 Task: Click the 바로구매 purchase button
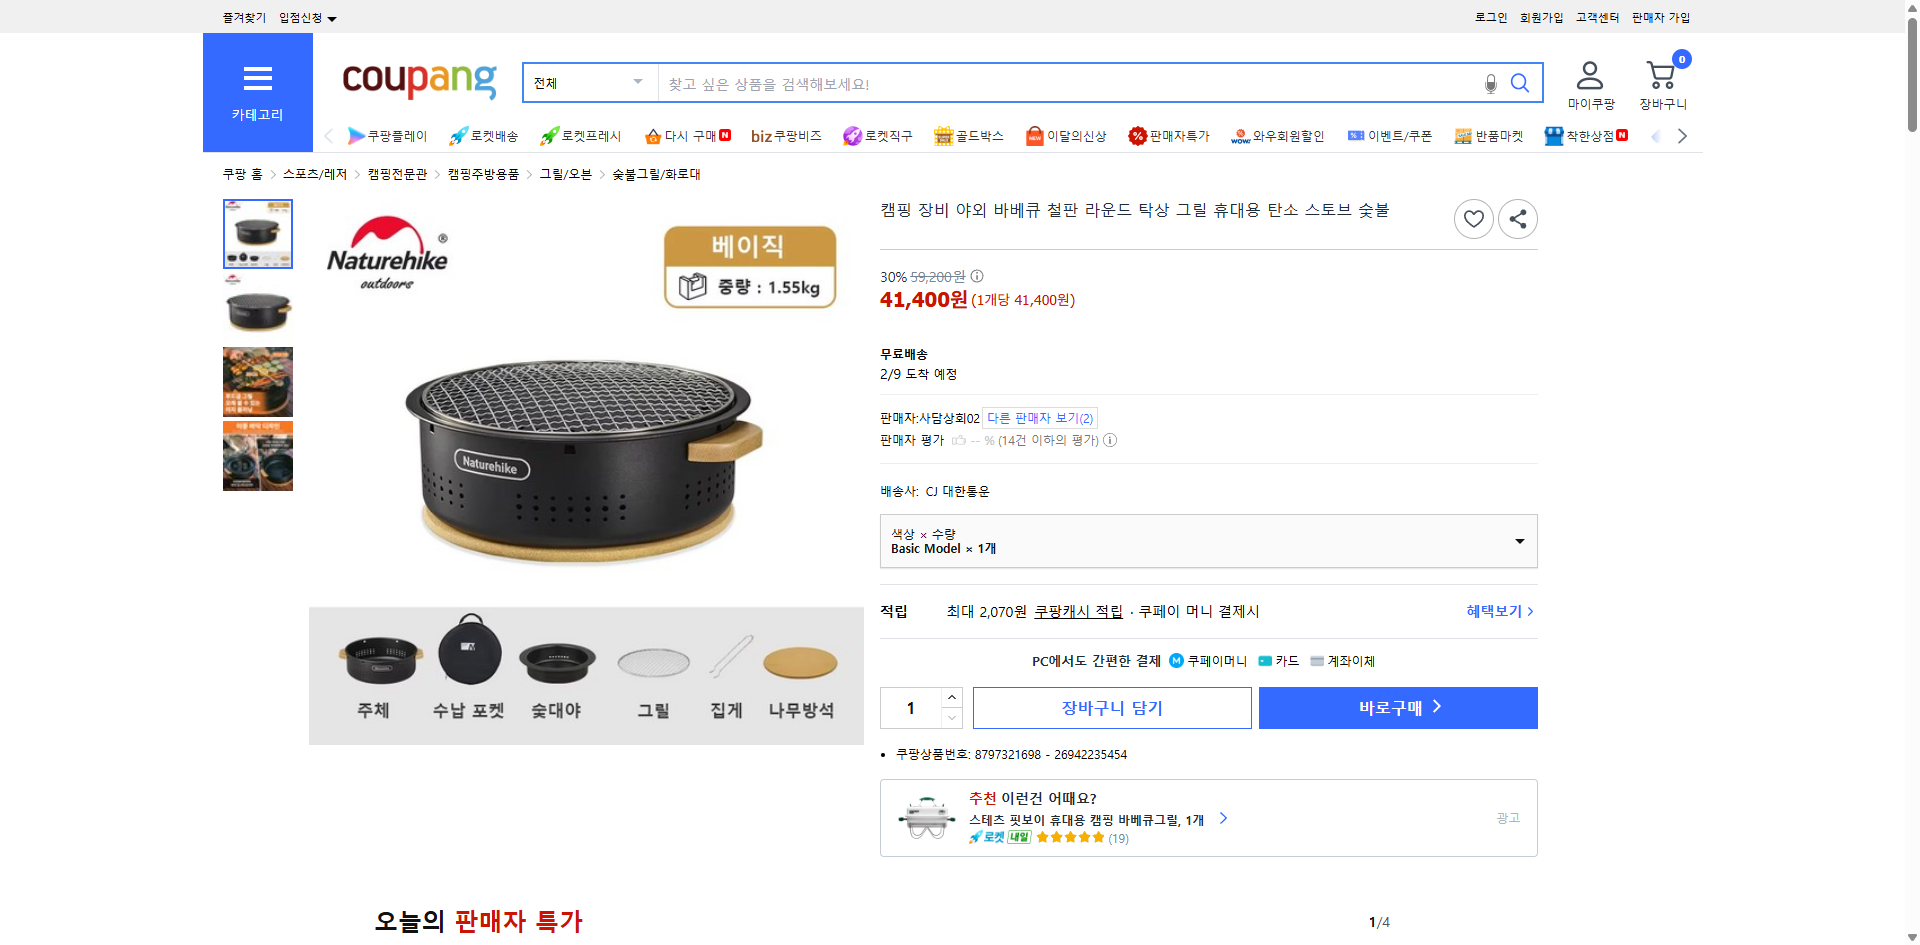coord(1397,707)
